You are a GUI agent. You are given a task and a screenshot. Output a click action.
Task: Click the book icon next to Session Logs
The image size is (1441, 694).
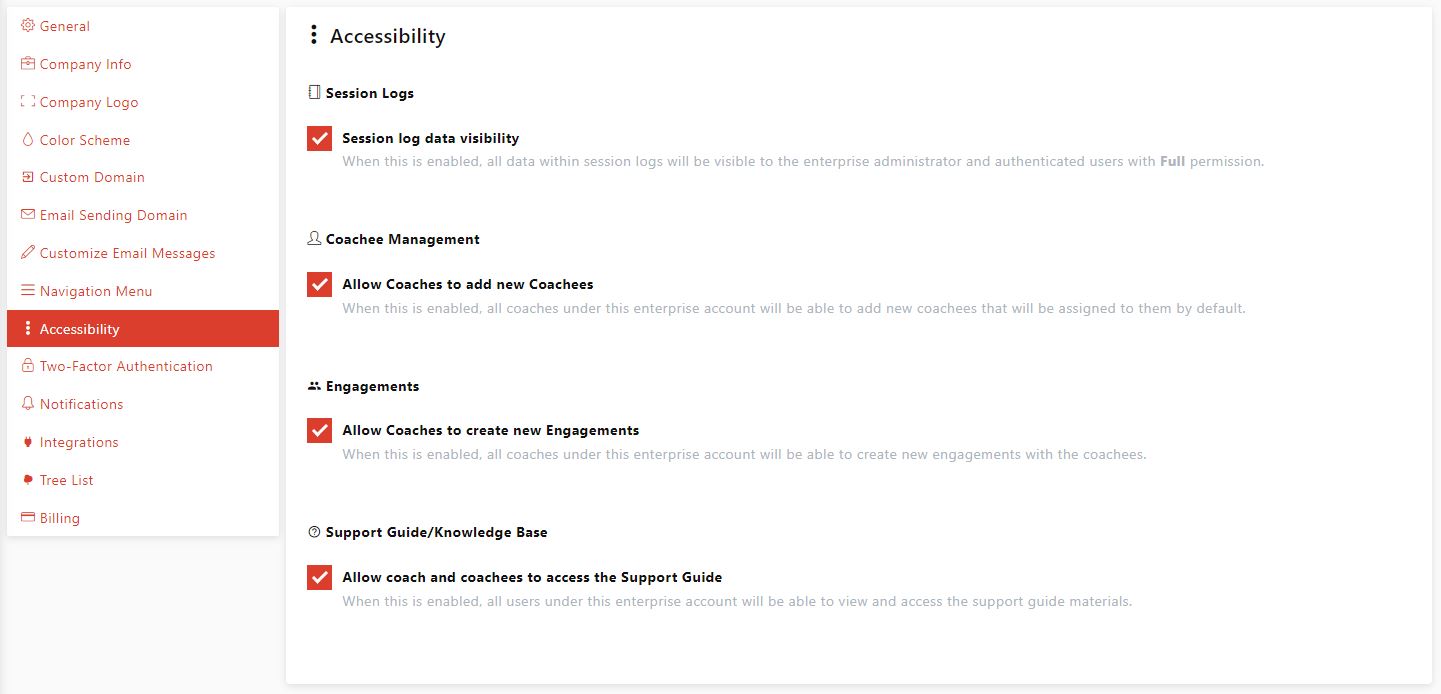(314, 92)
